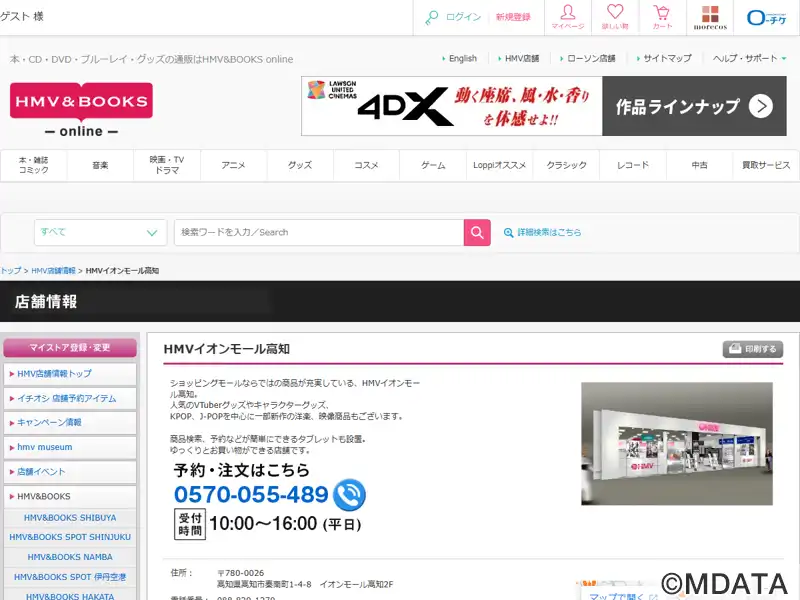Select the ゲーム navigation tab
The width and height of the screenshot is (800, 600).
coord(433,165)
